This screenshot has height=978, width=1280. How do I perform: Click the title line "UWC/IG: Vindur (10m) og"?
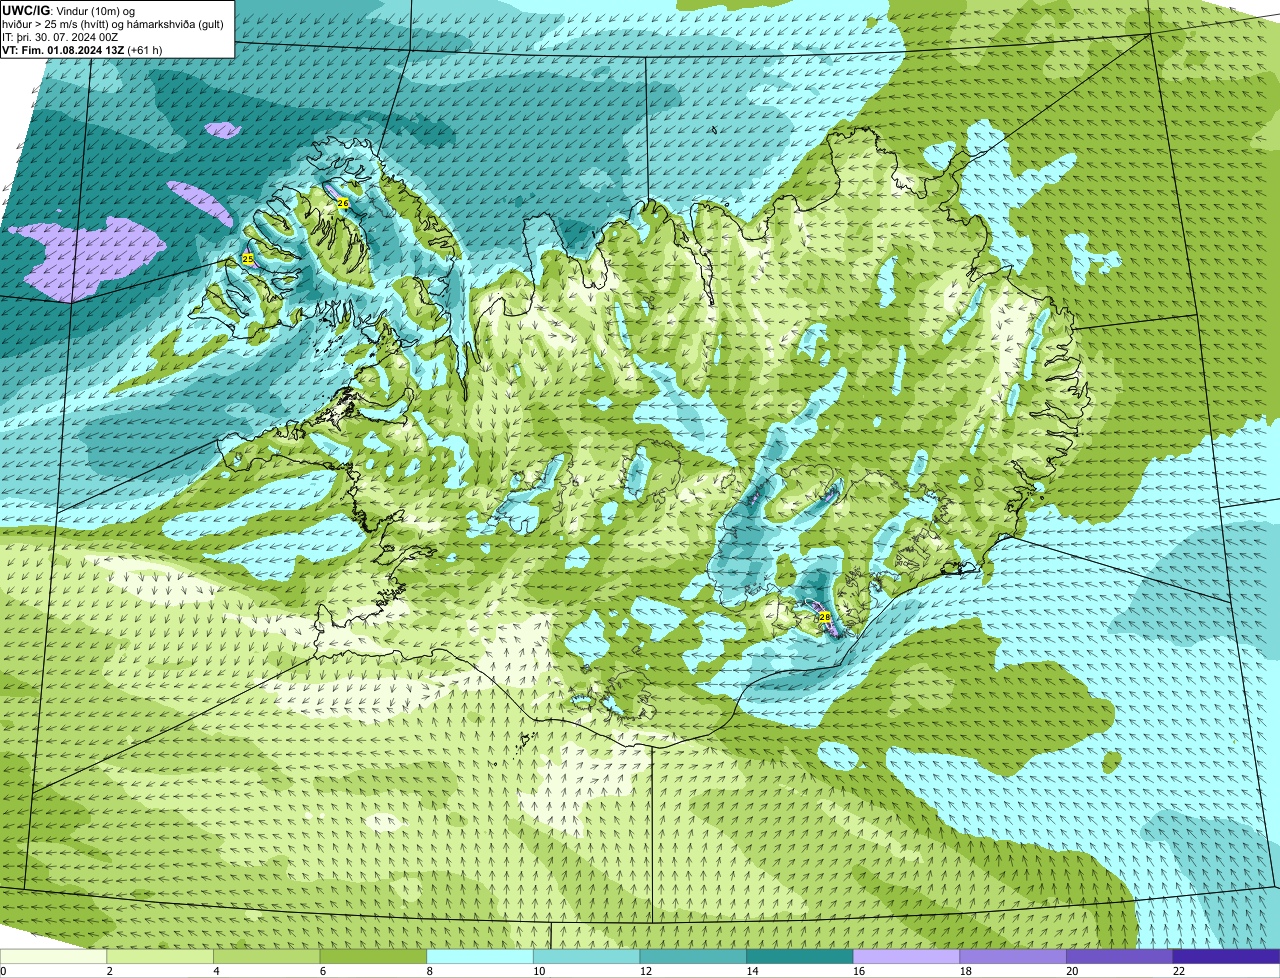(69, 10)
